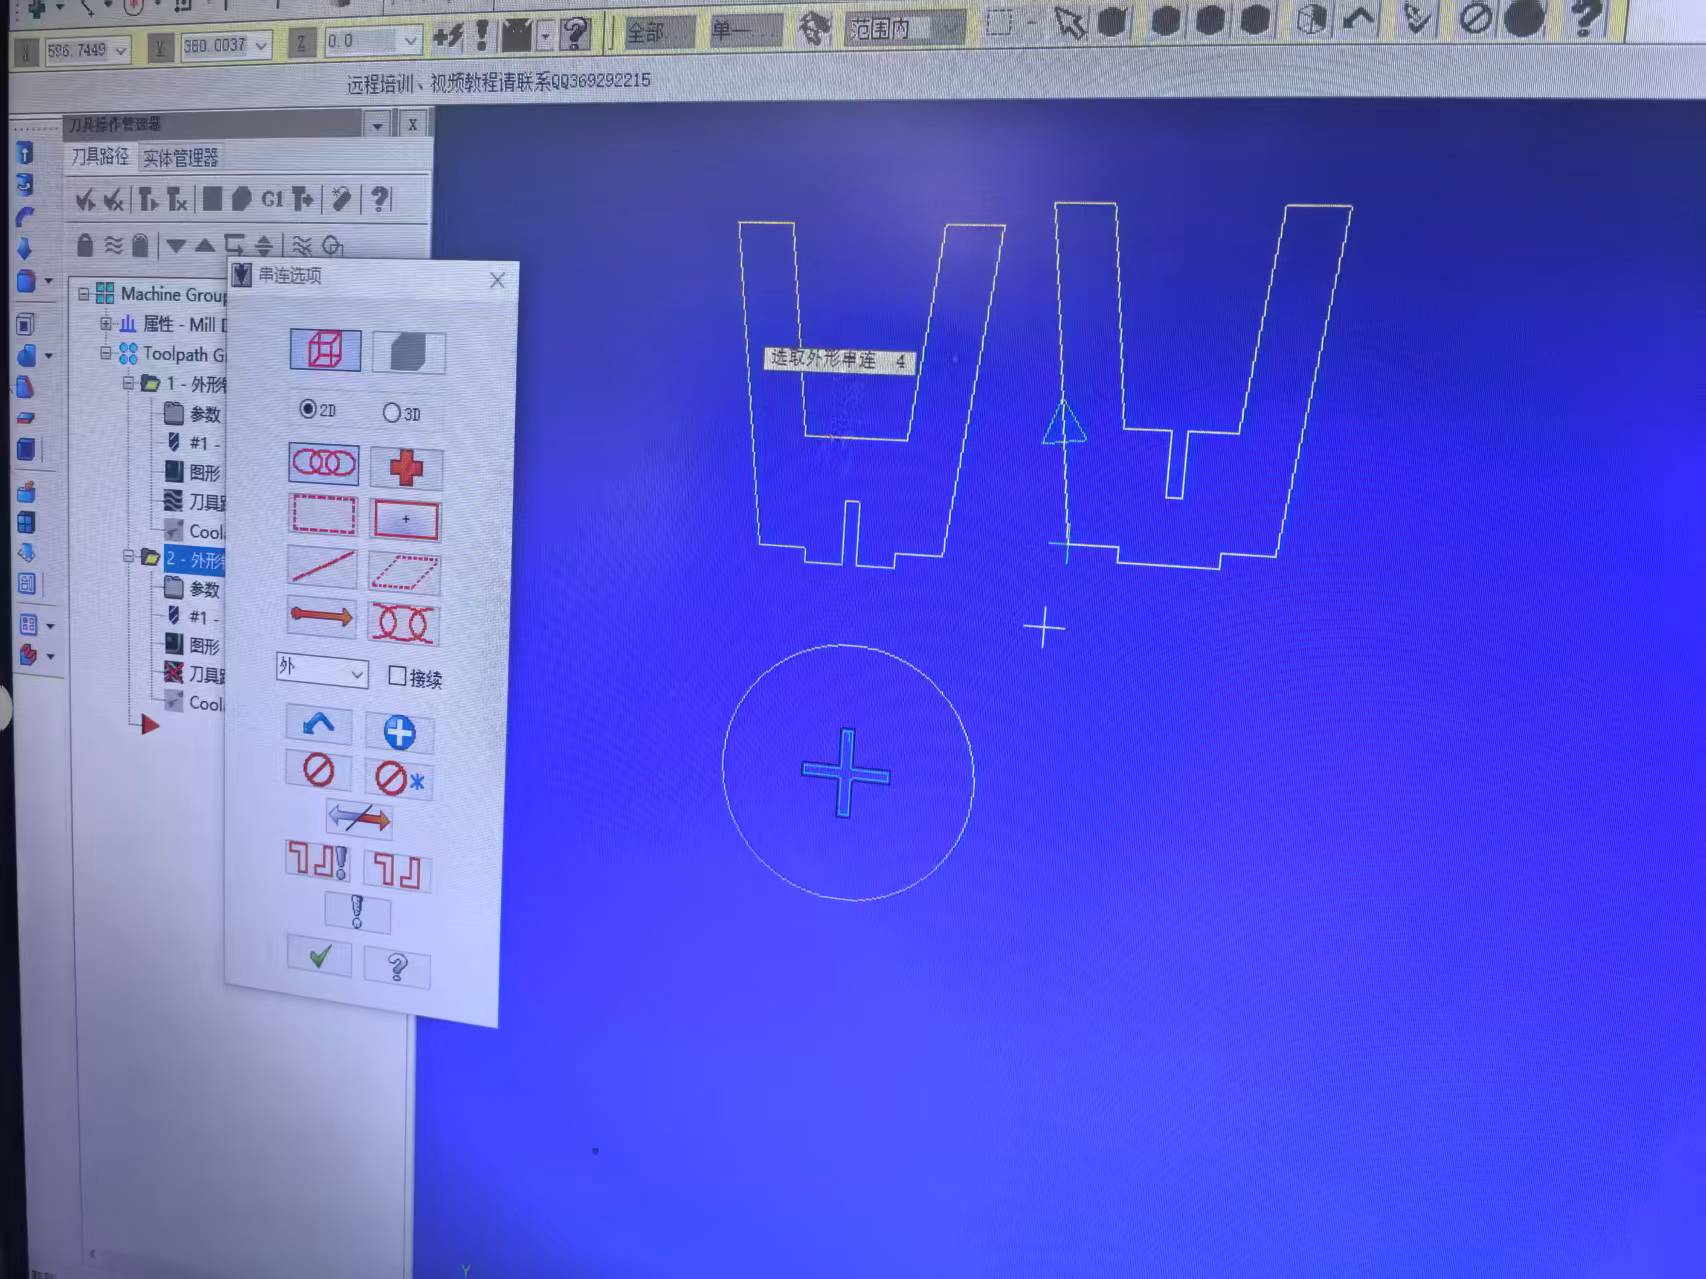
Task: Toggle lock on selected operations
Action: coord(85,245)
